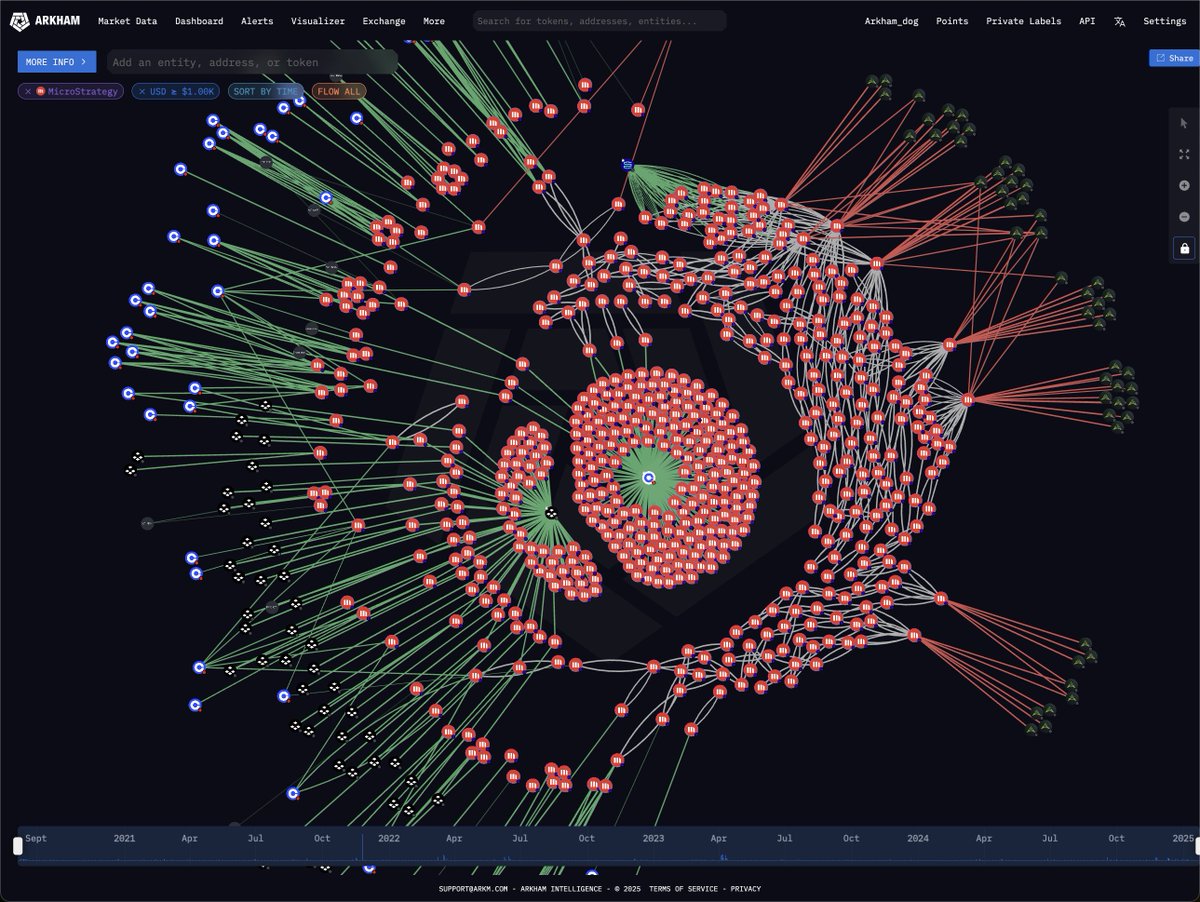1200x902 pixels.
Task: Click the MicroStrategy chip label
Action: 82,91
